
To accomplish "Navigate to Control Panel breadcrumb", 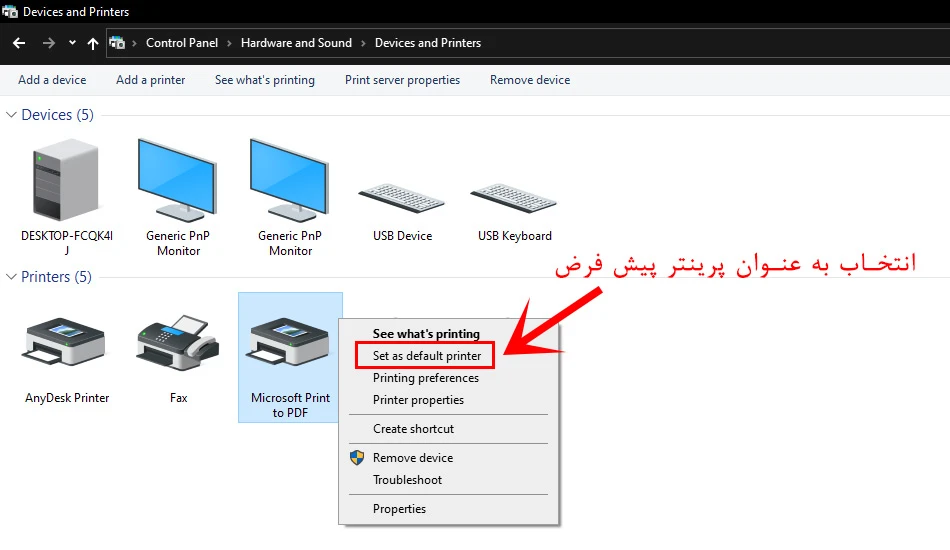I will [x=182, y=43].
